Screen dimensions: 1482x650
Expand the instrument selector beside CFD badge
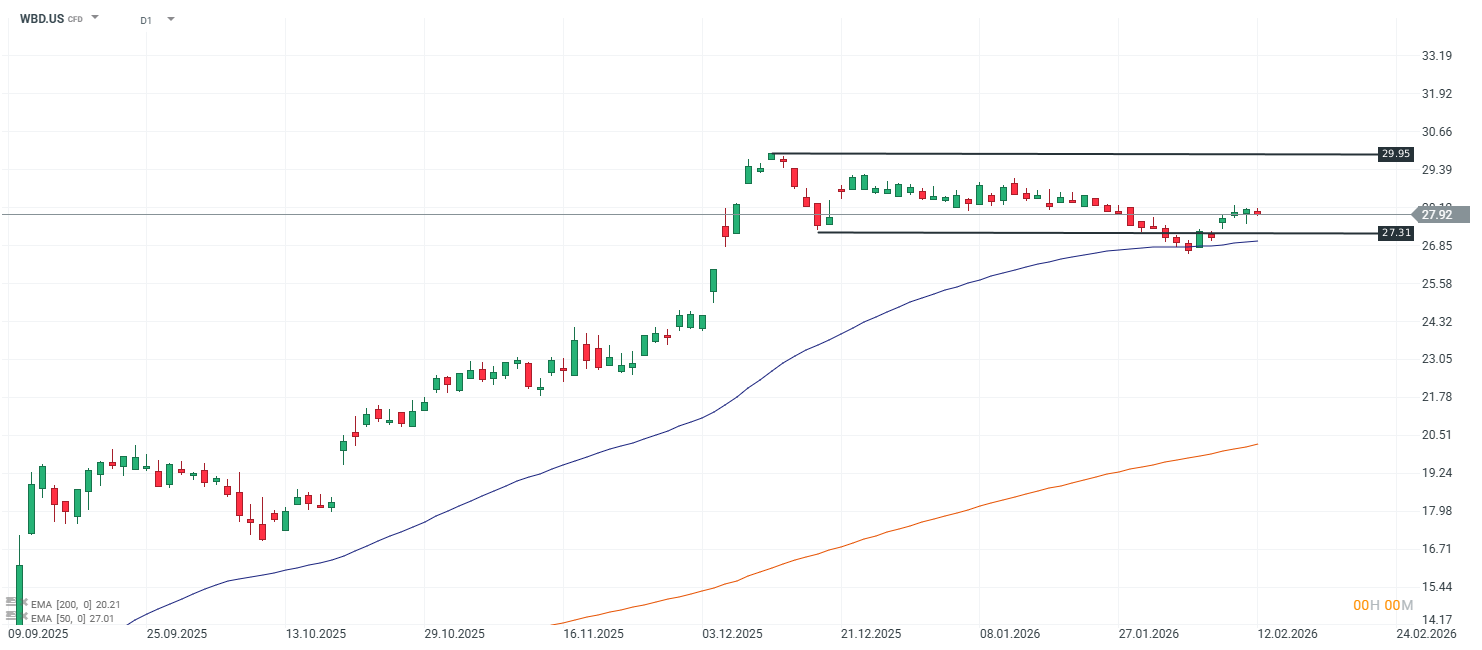coord(94,17)
